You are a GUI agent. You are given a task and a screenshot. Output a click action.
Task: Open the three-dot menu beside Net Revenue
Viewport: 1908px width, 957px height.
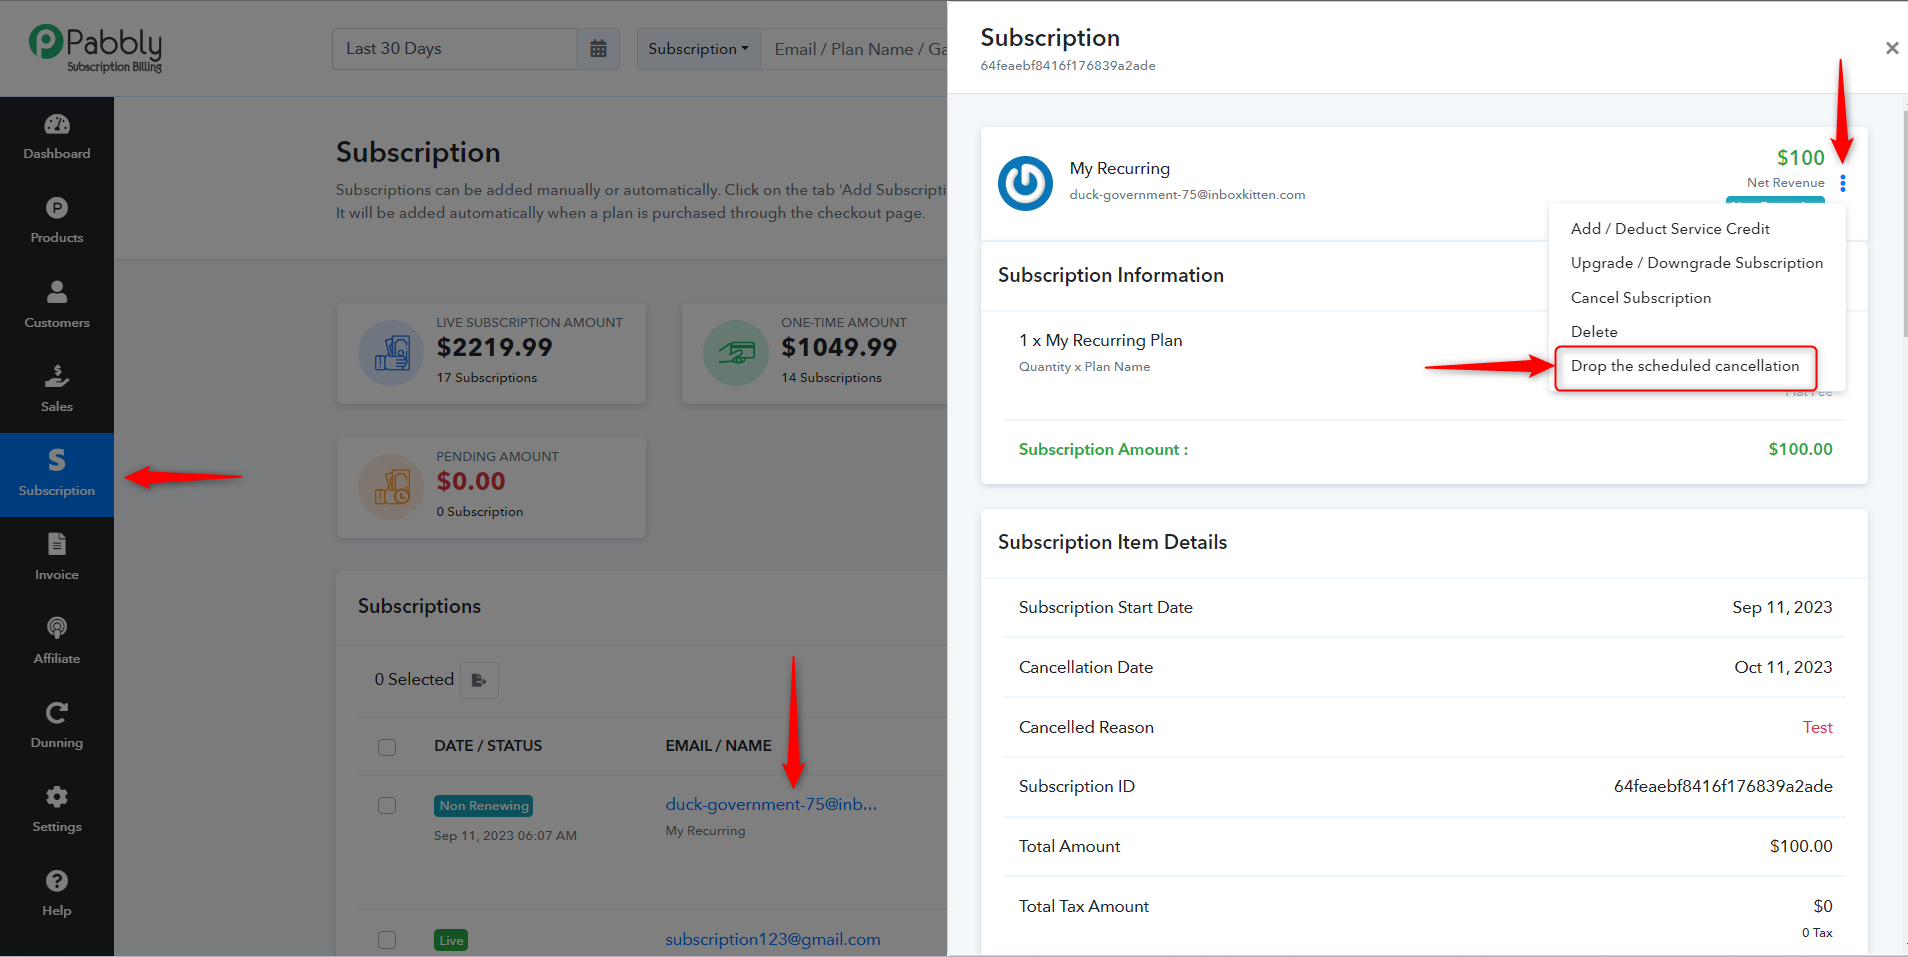click(1843, 183)
